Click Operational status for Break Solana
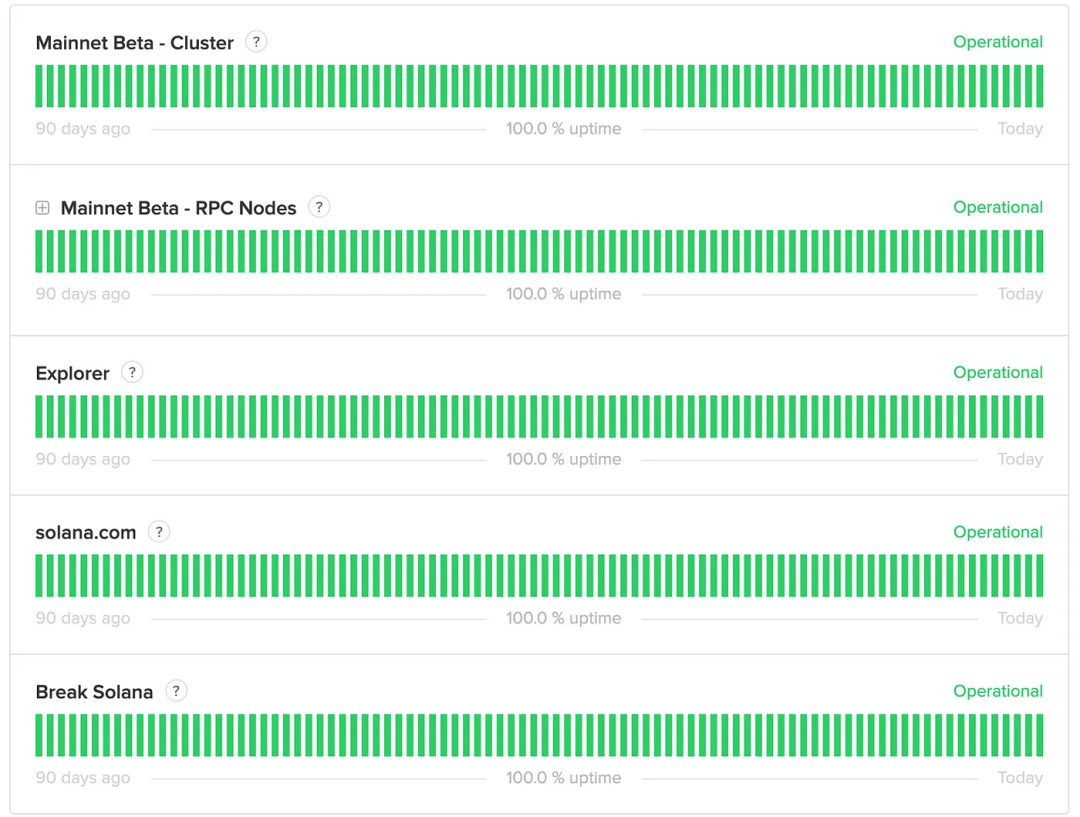 coord(998,691)
